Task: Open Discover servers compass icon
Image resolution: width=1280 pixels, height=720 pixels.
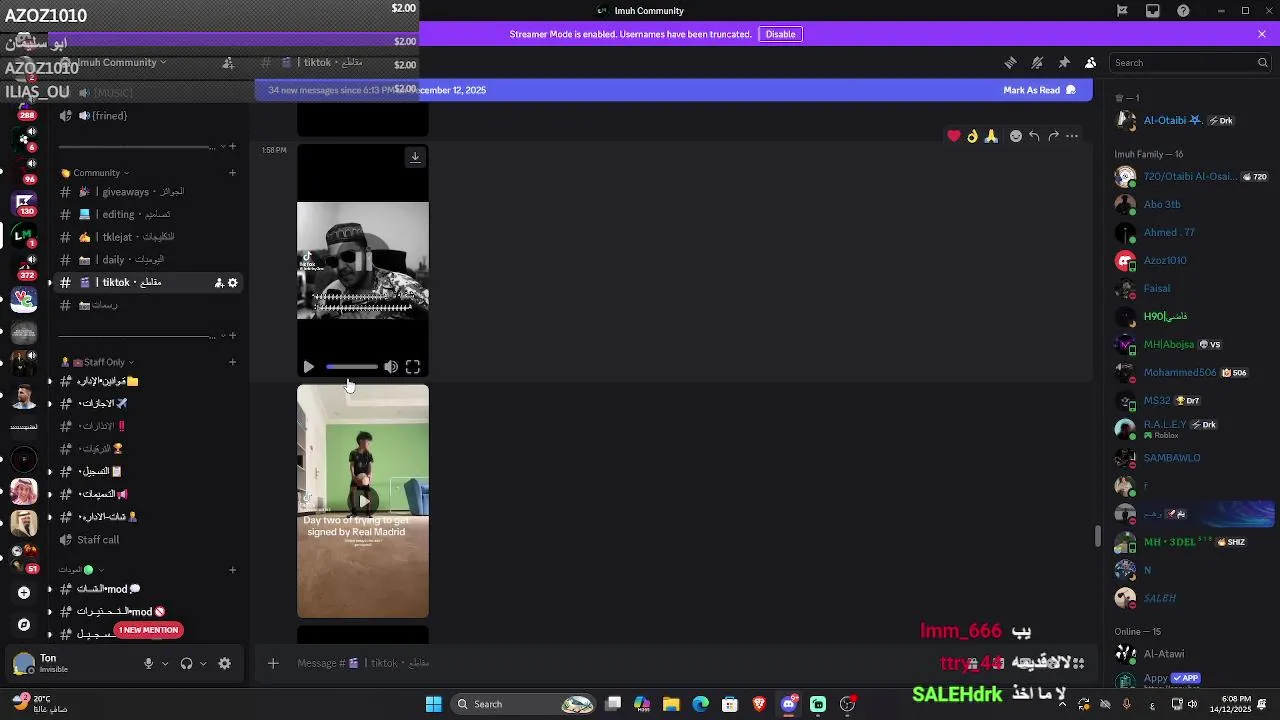Action: pos(24,624)
